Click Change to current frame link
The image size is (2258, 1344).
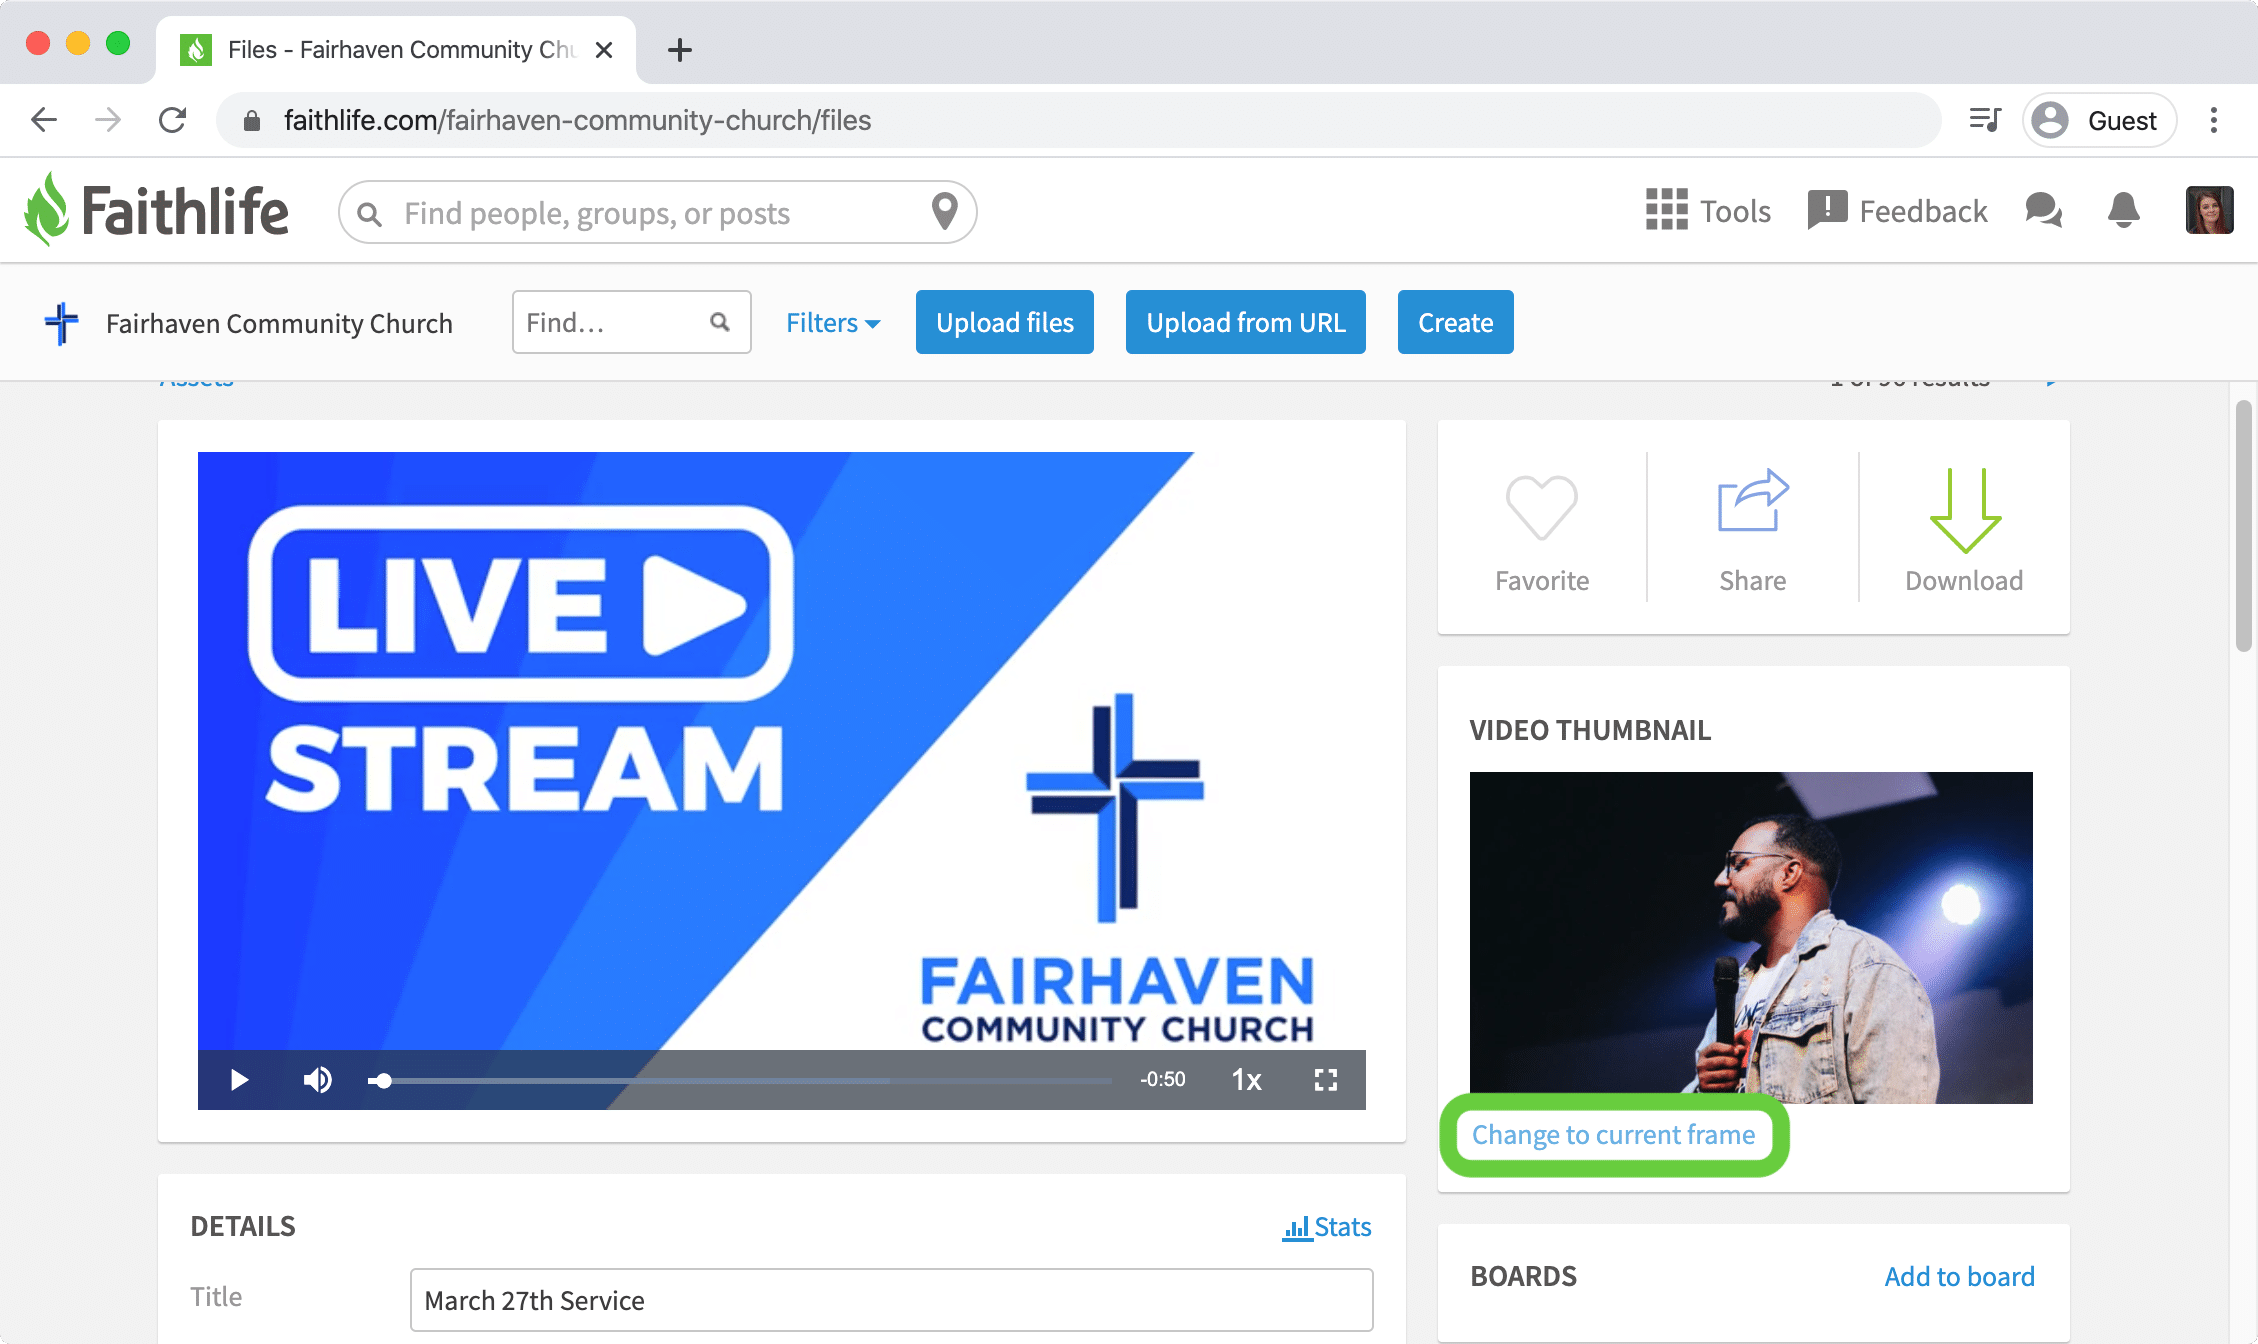(1613, 1135)
